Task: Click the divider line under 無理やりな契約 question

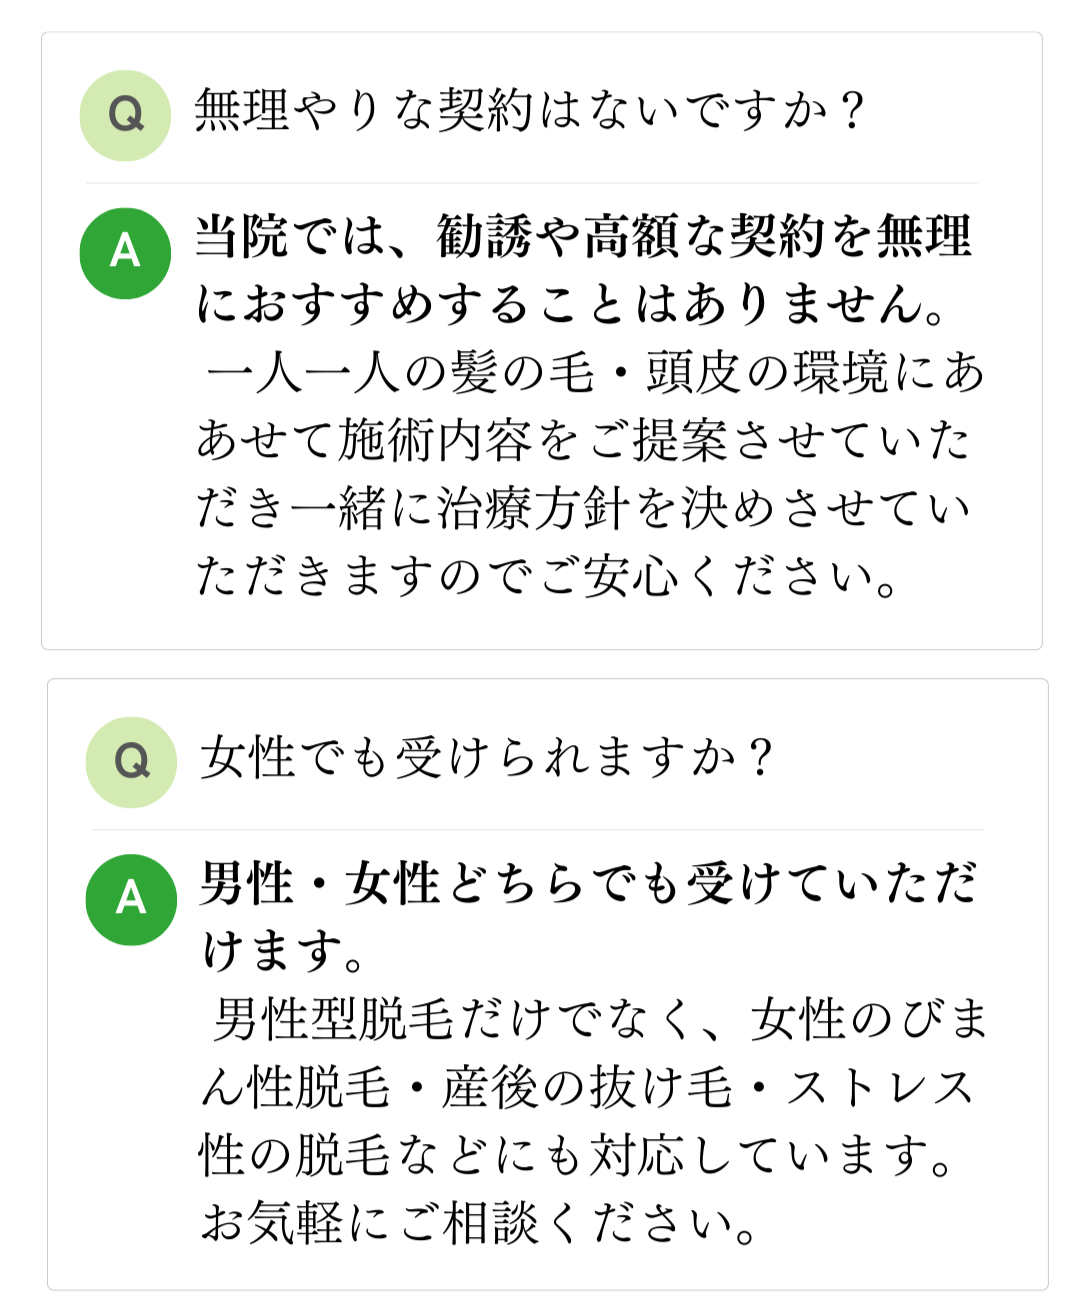Action: [532, 183]
